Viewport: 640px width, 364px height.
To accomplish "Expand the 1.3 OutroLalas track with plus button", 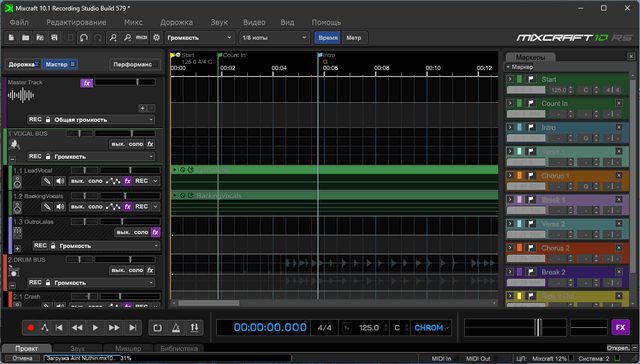I will point(17,248).
